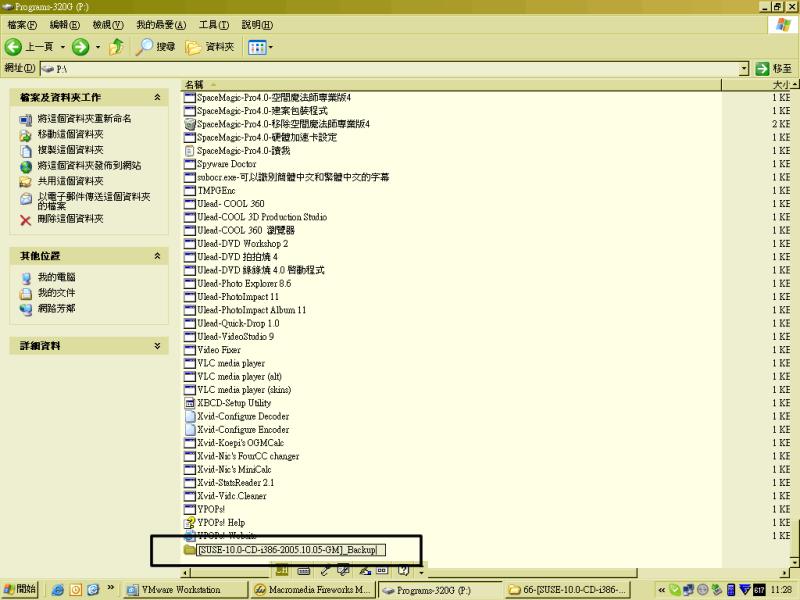Image resolution: width=800 pixels, height=600 pixels.
Task: Click the XBCD-Setup Utility icon
Action: coord(190,403)
